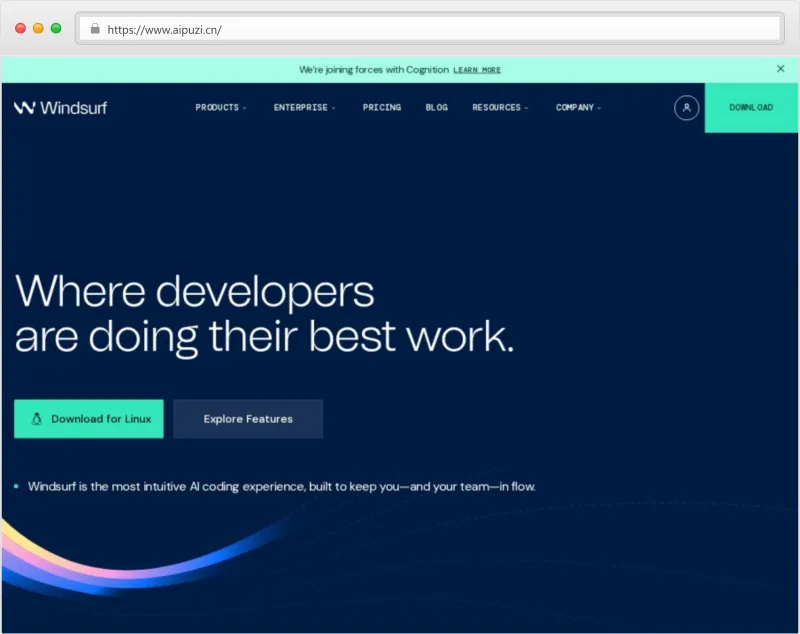Click the Linux penguin icon

pos(37,419)
